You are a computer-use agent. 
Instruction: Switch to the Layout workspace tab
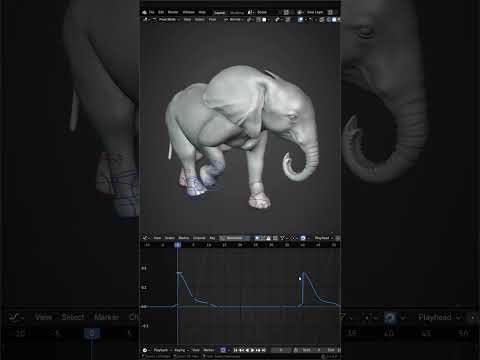(x=220, y=13)
